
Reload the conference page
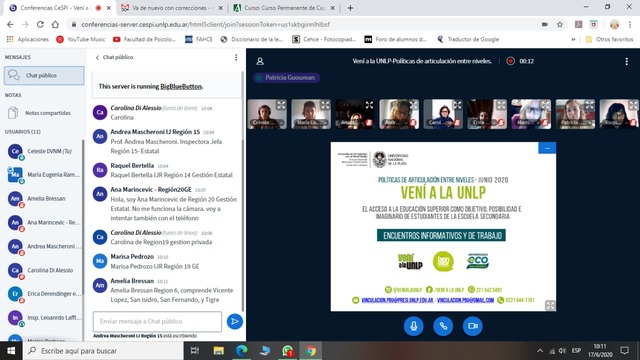click(40, 24)
